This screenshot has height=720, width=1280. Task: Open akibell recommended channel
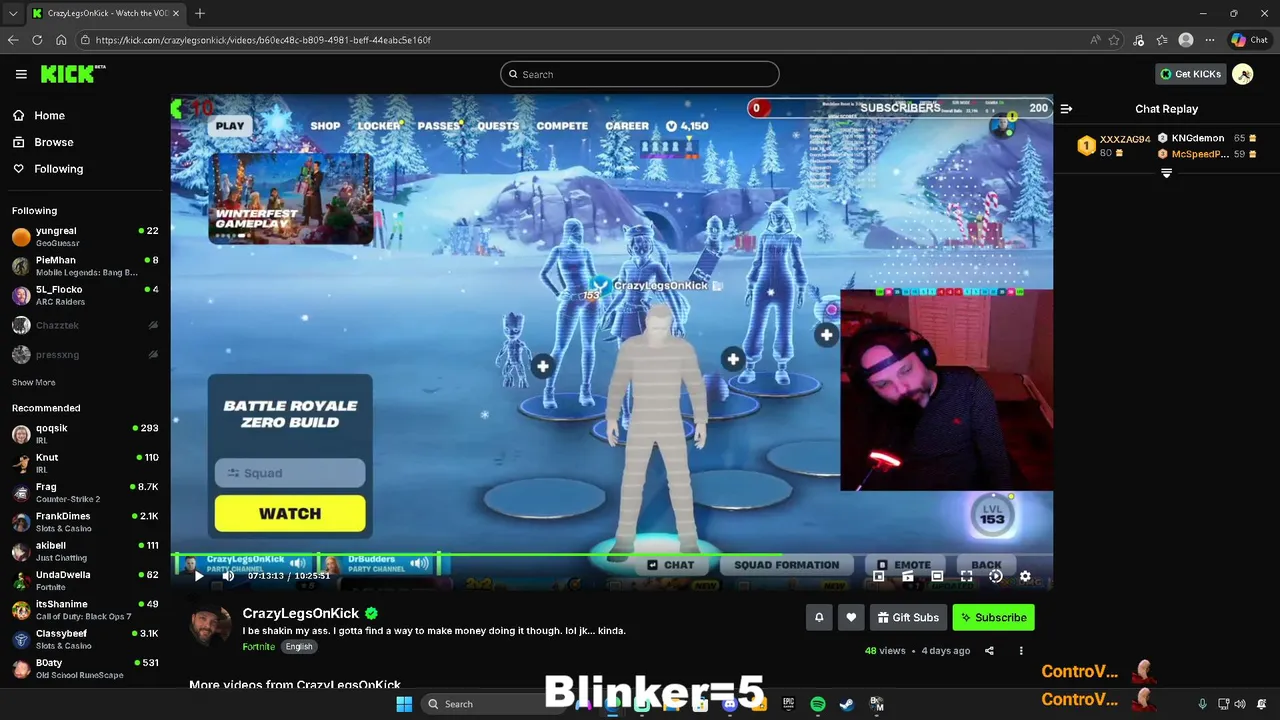[85, 551]
